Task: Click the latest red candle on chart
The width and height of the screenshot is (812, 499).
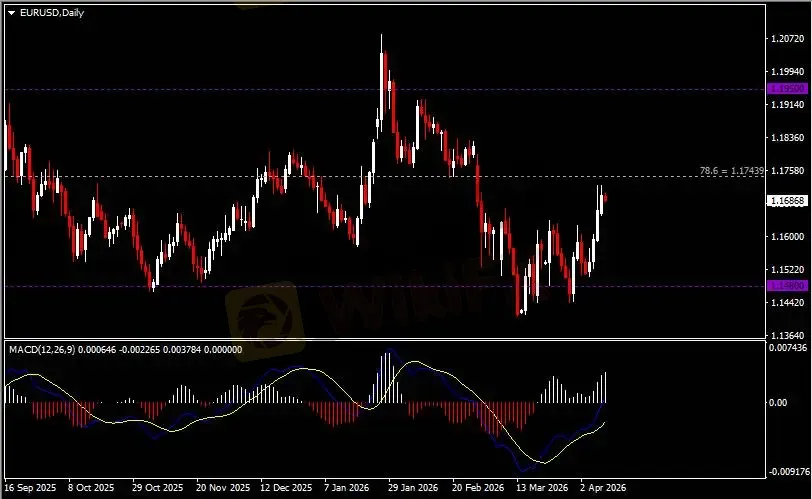Action: pos(605,198)
